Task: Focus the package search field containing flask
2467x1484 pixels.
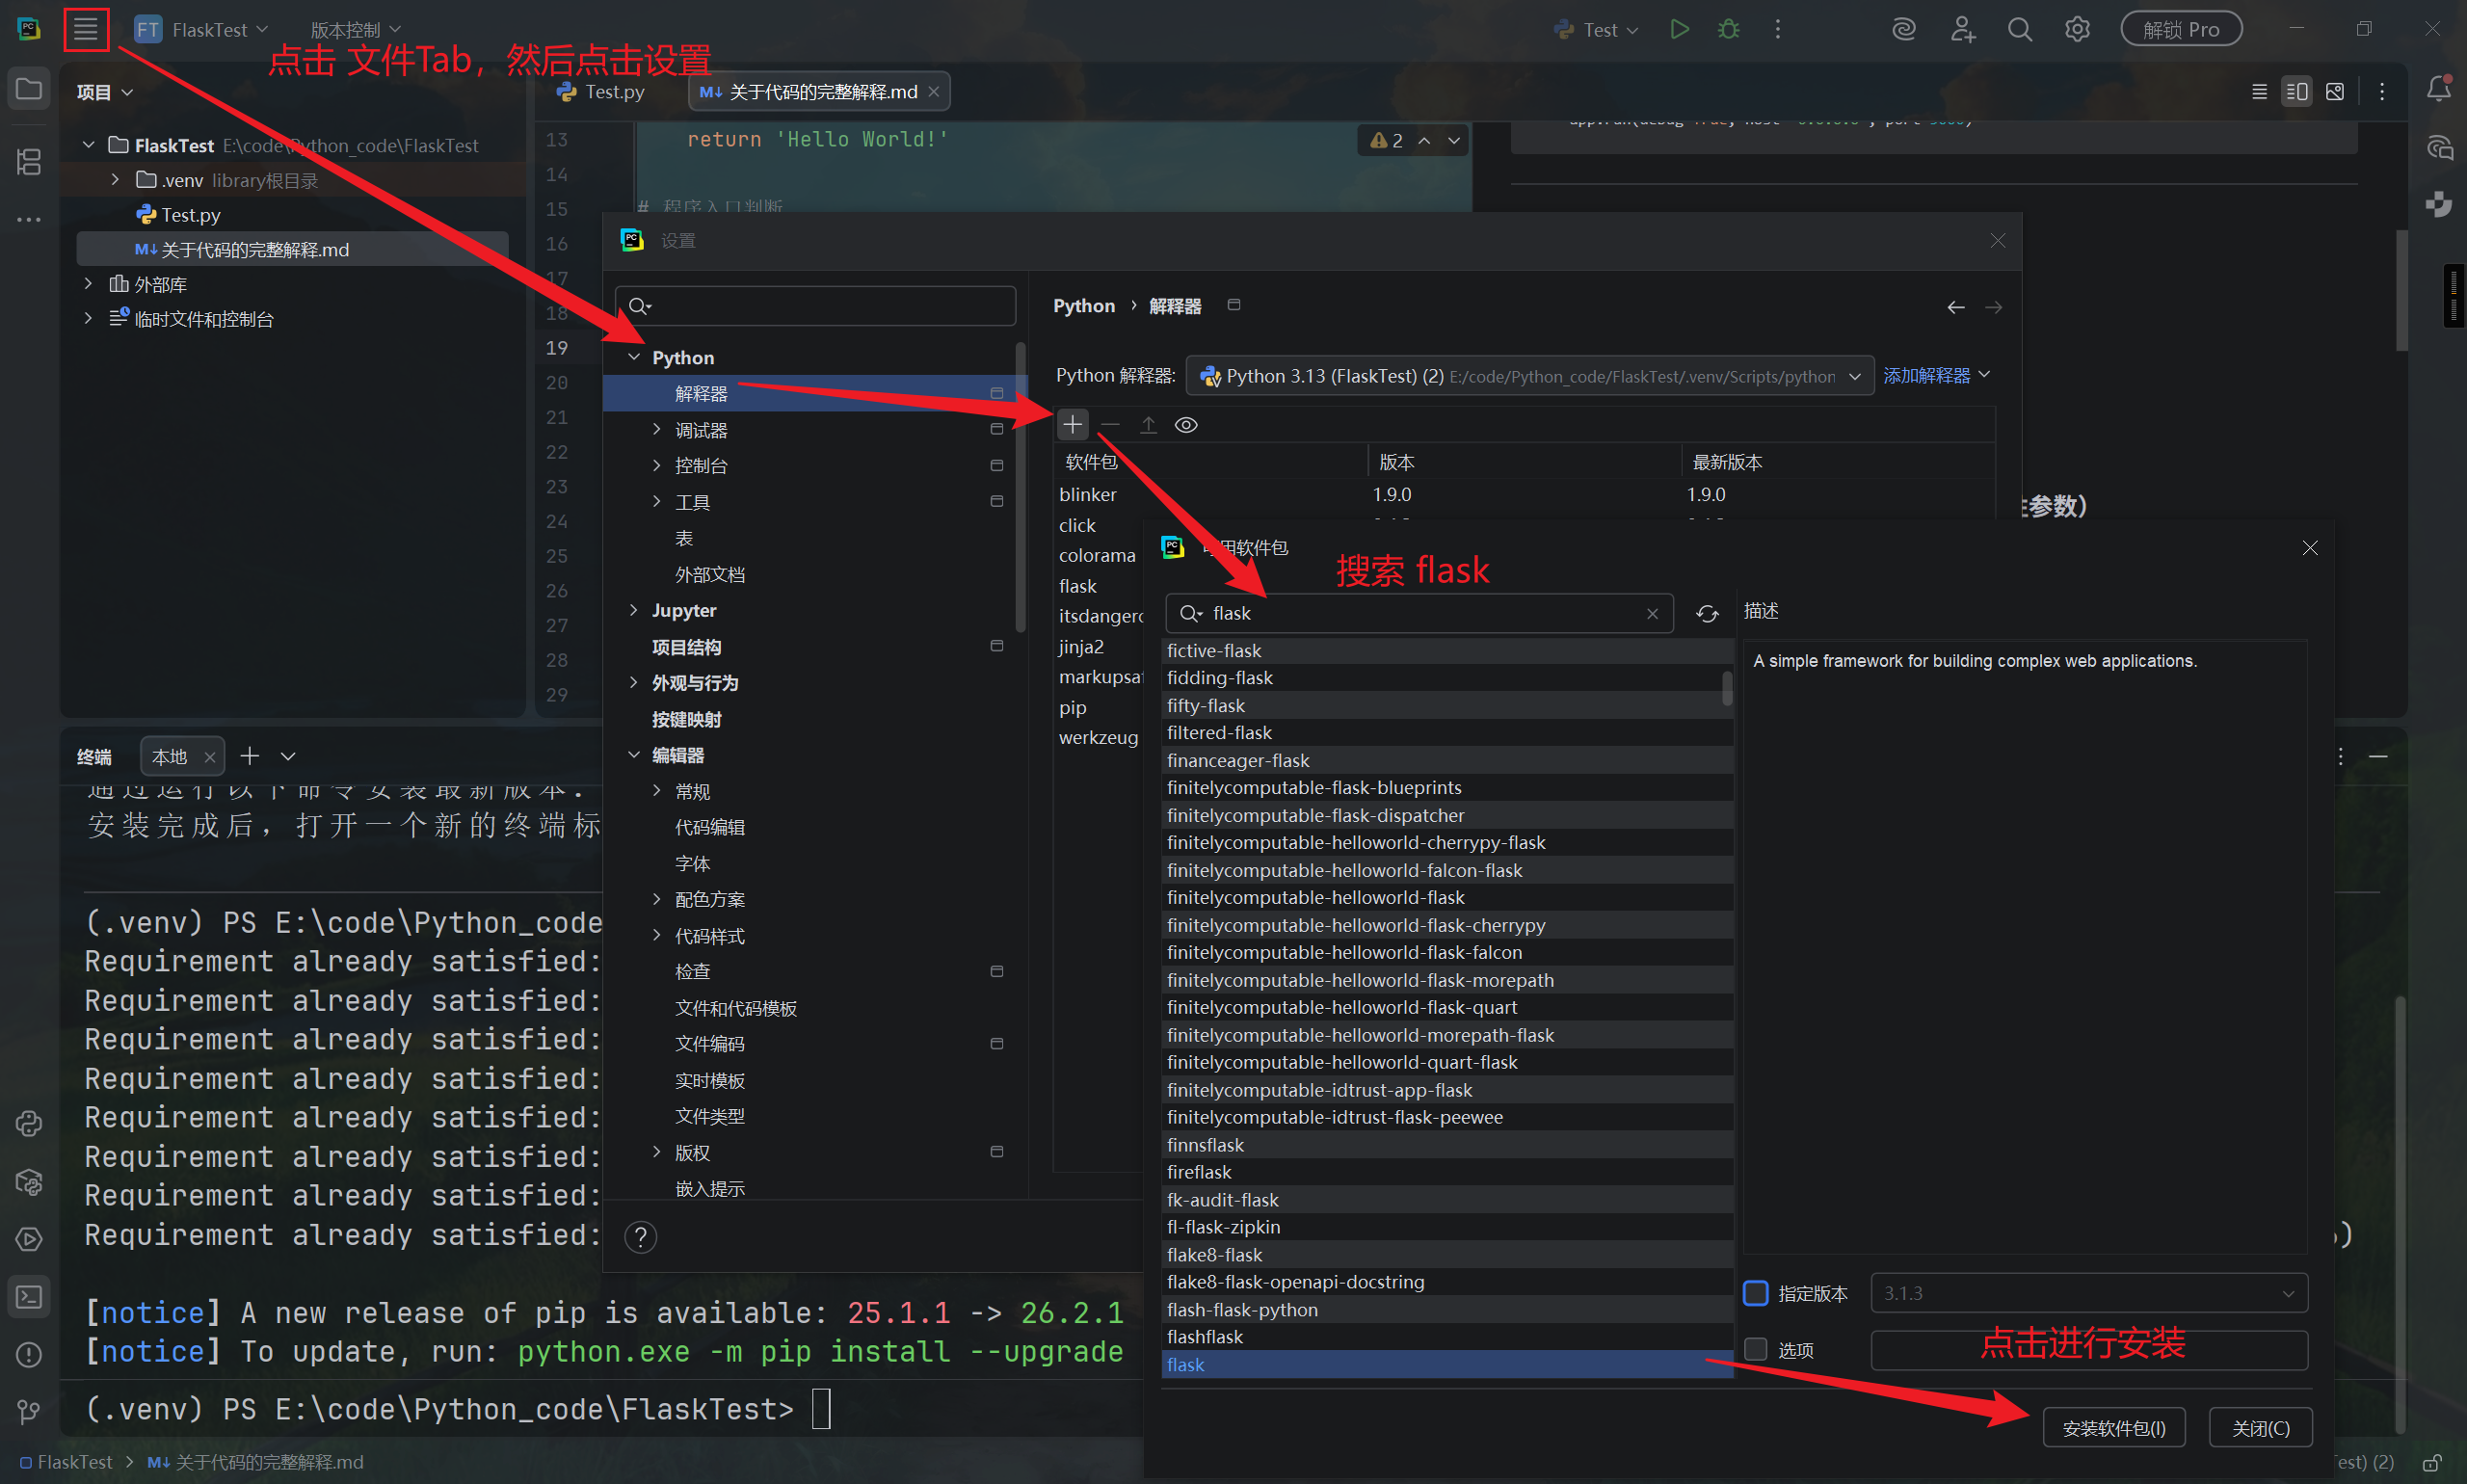Action: click(1419, 613)
